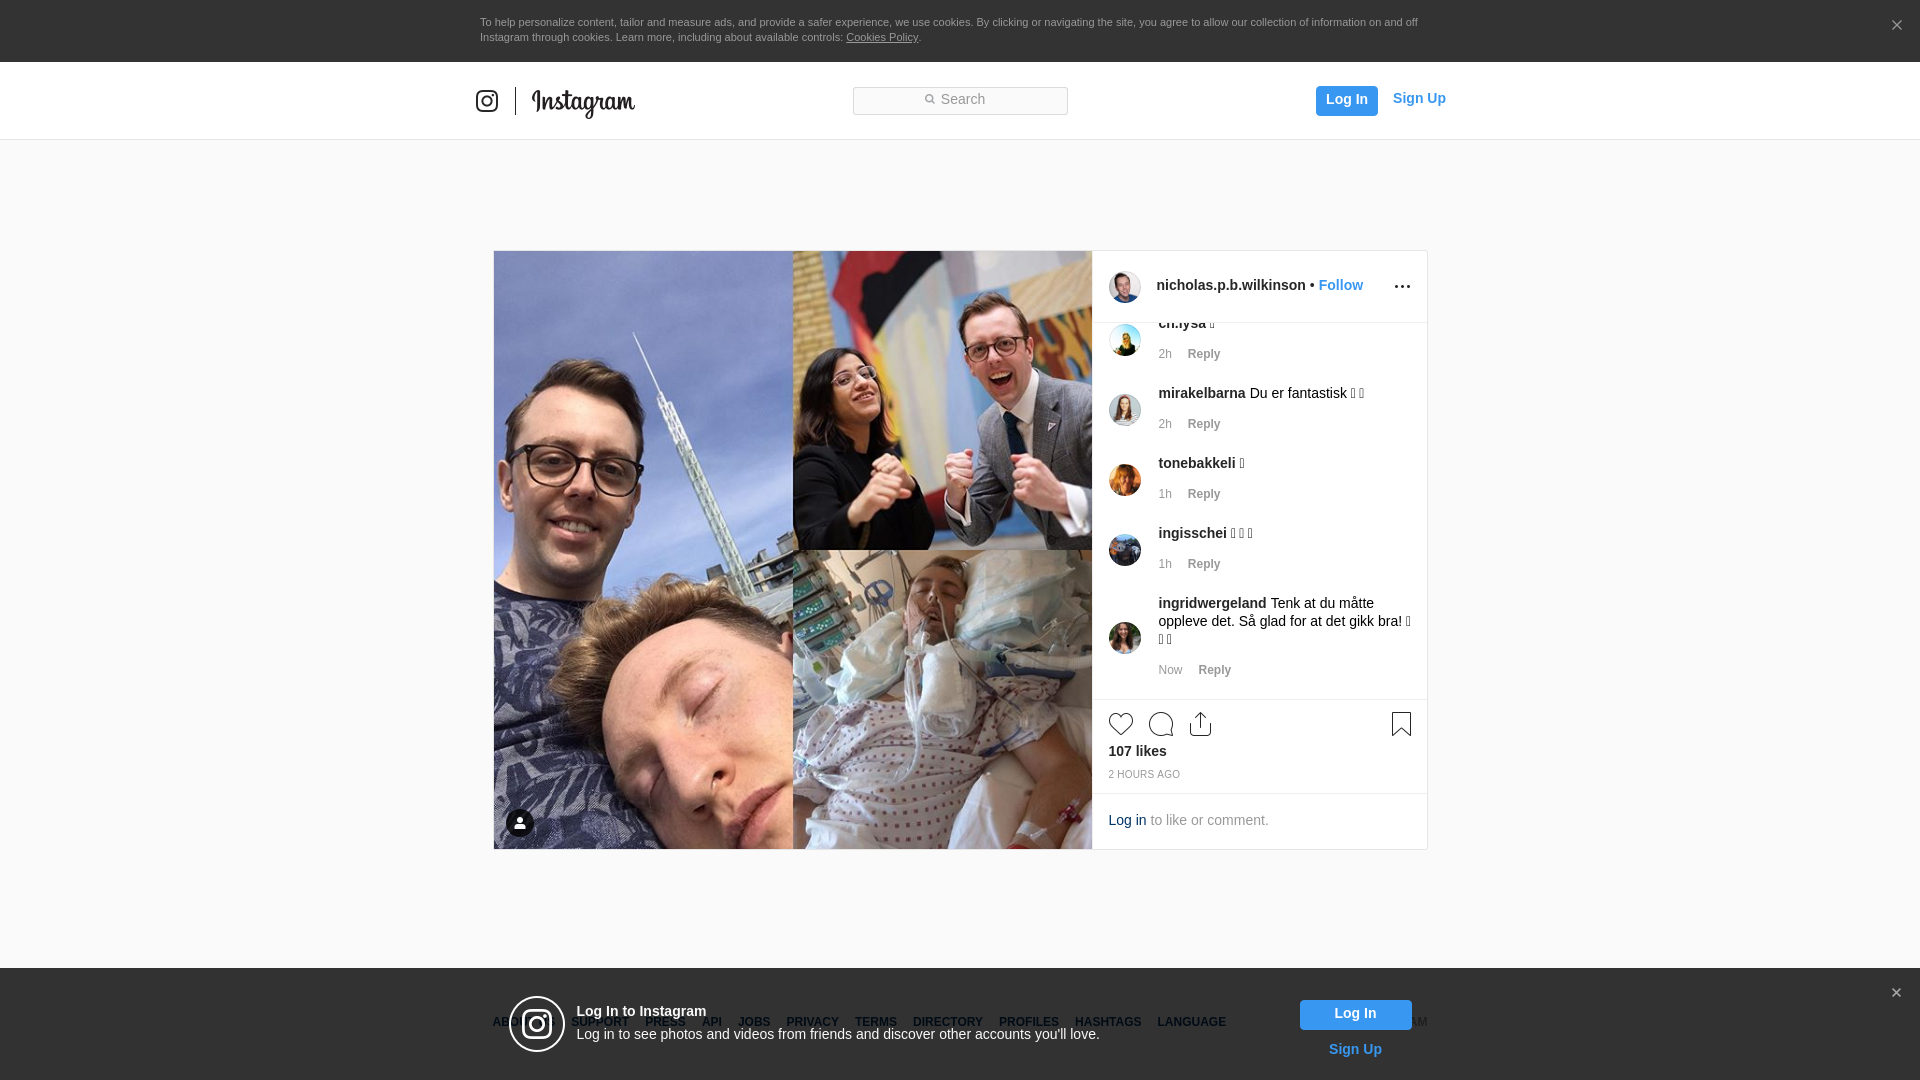This screenshot has width=1920, height=1080.
Task: Reply to mirakelbarna comment
Action: [x=1204, y=424]
